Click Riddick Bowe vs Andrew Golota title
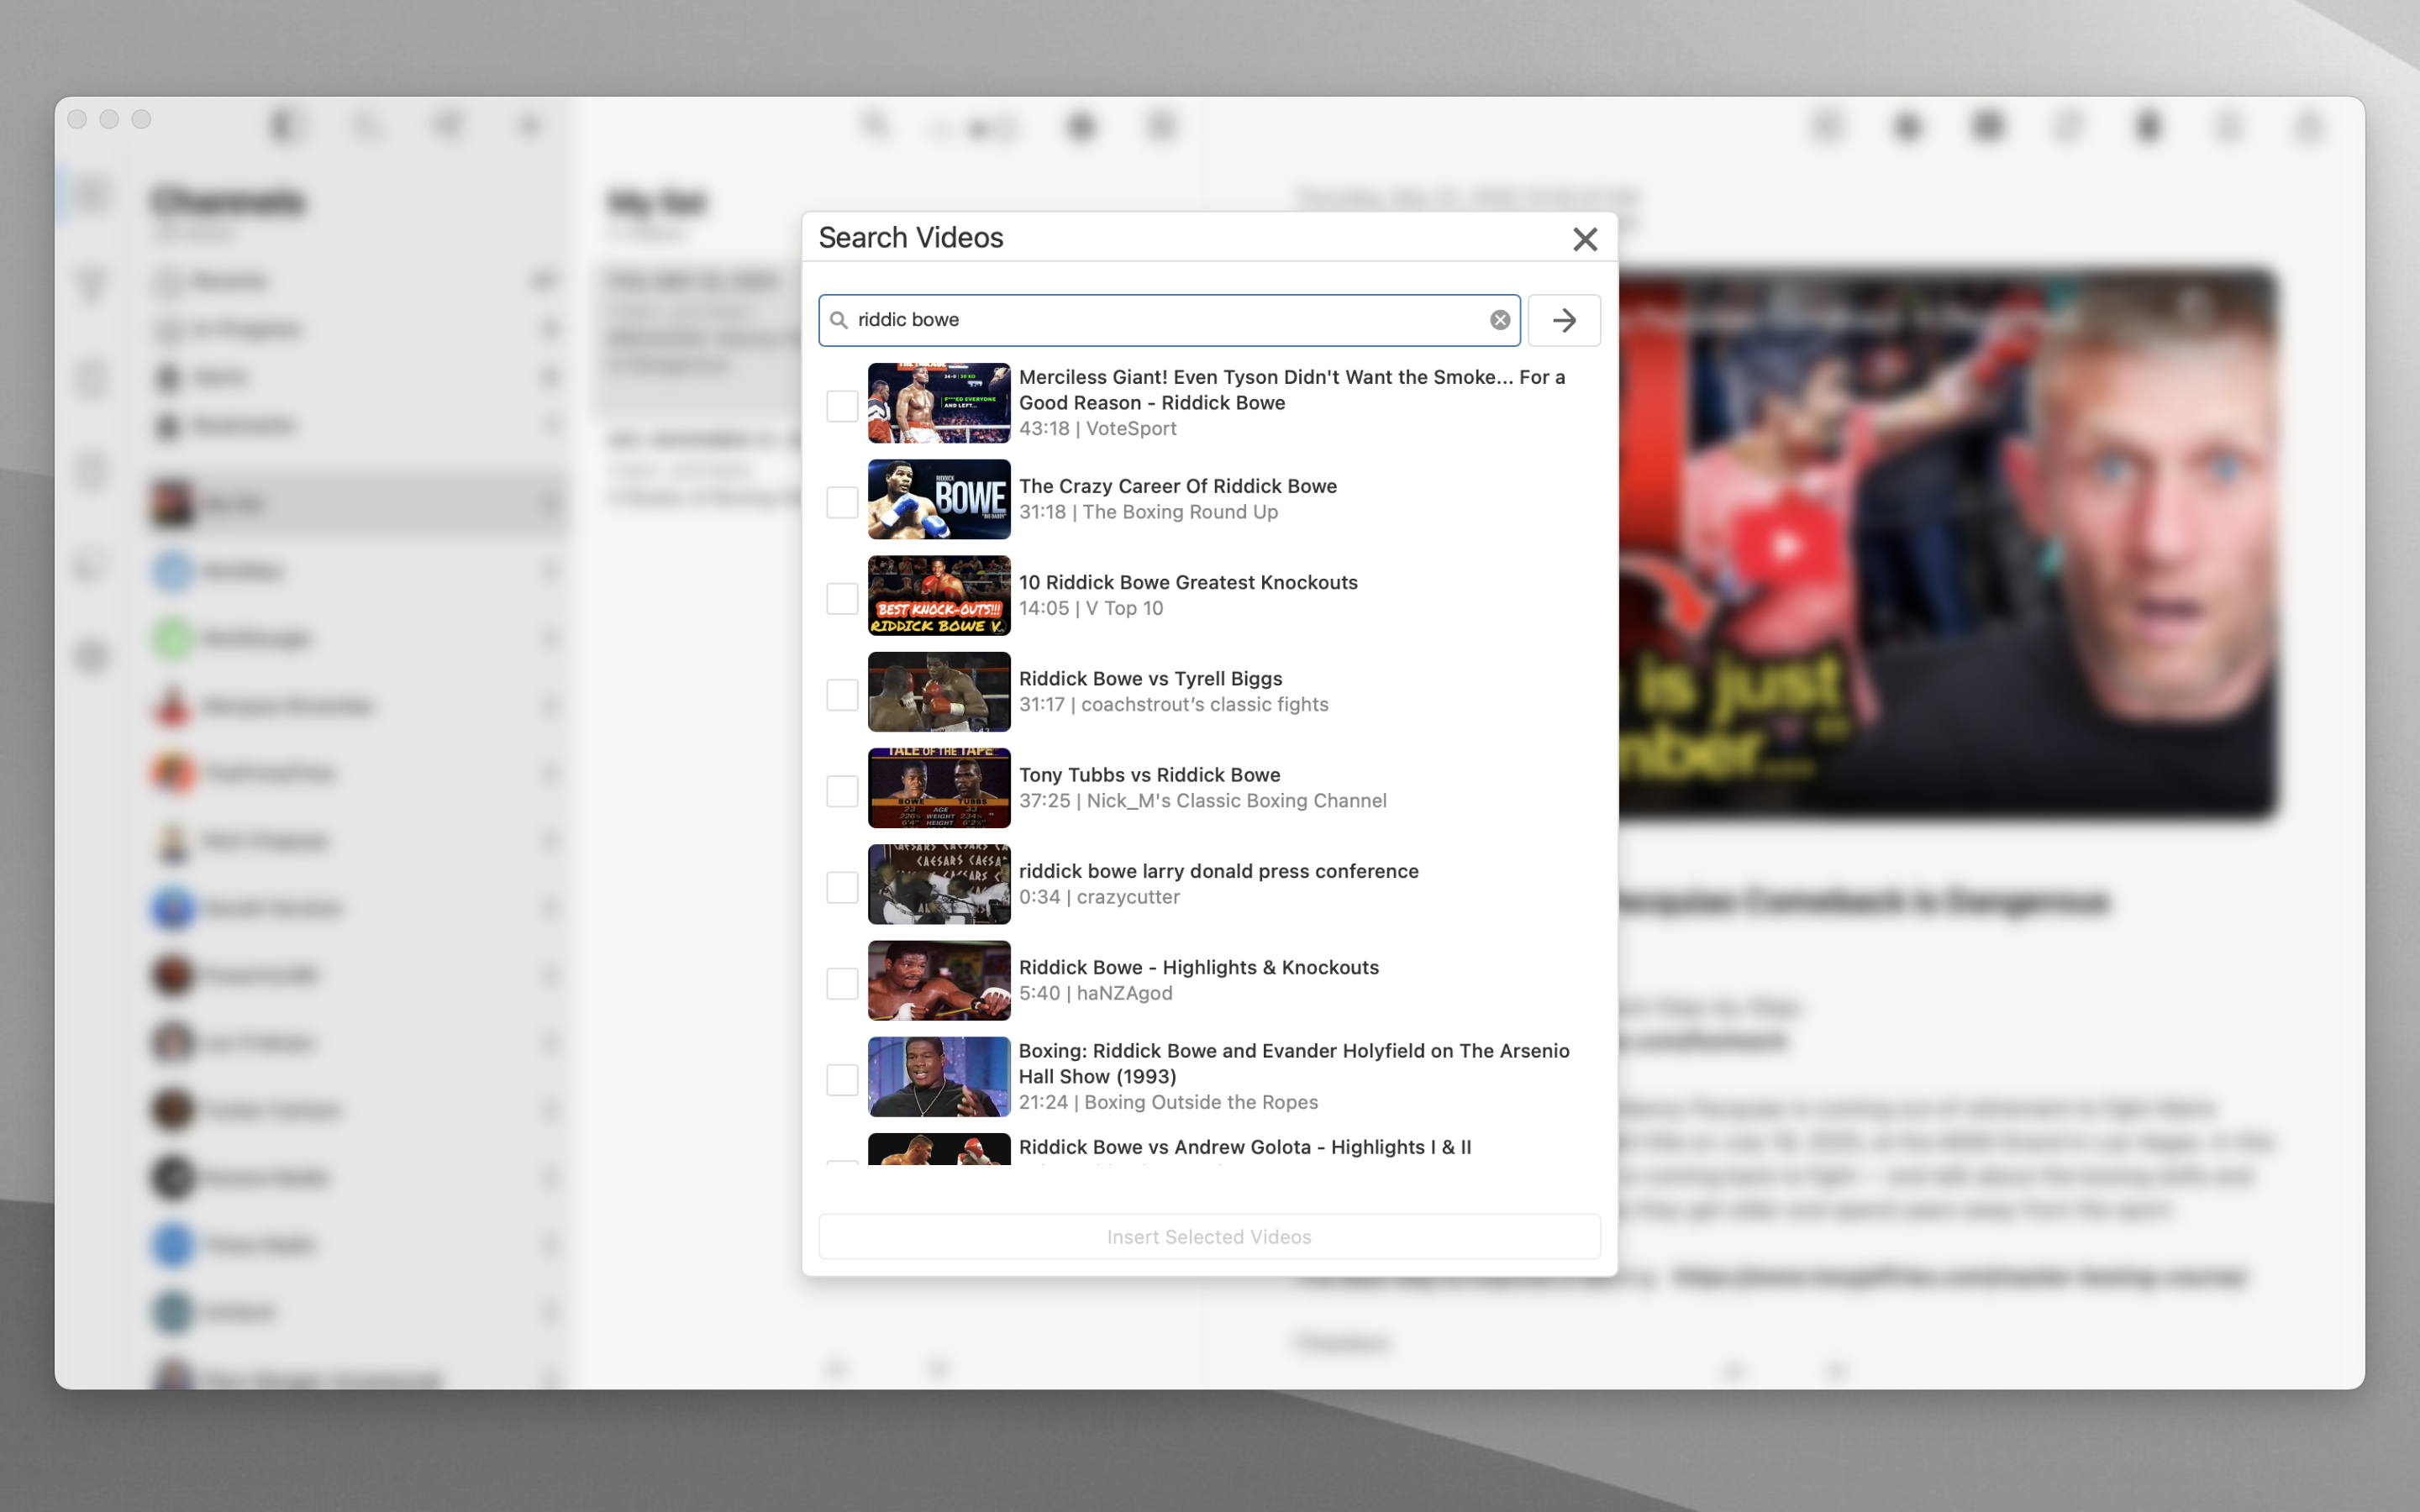2420x1512 pixels. coord(1244,1146)
